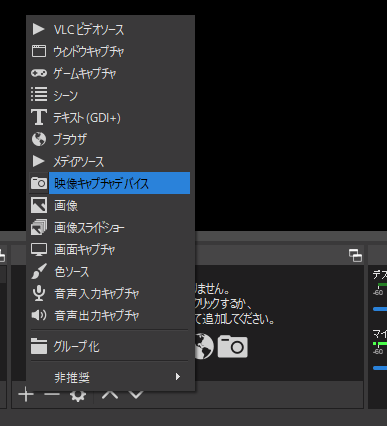Add 画像スライドショー source

pyautogui.click(x=110, y=227)
